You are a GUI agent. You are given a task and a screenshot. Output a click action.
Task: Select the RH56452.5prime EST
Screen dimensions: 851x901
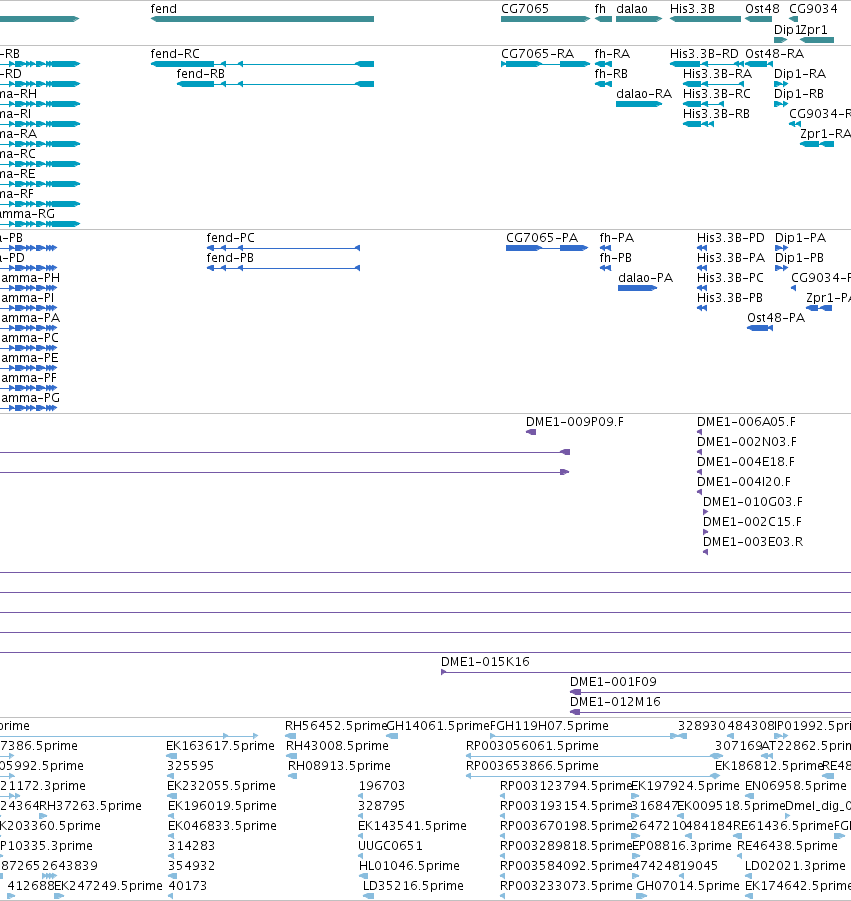coord(291,736)
